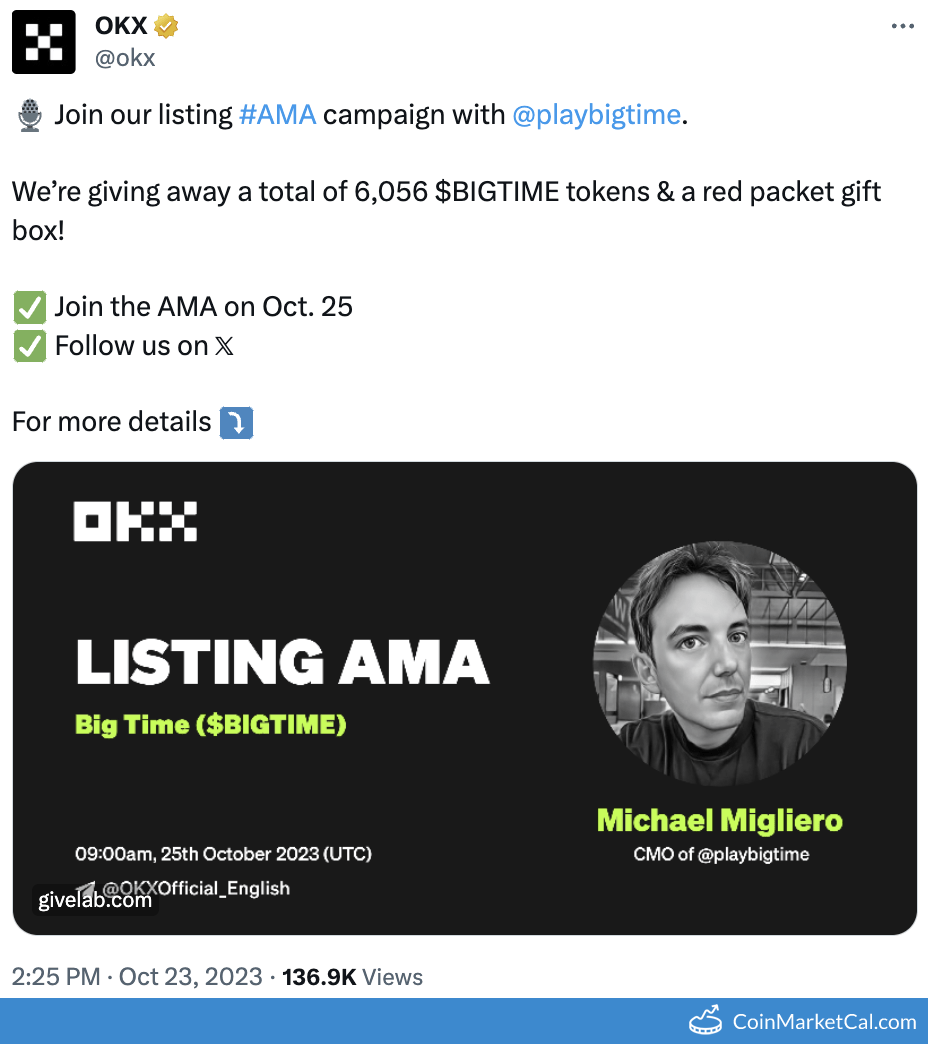The width and height of the screenshot is (928, 1044).
Task: Click the green checkmark beside Follow us
Action: [x=29, y=346]
